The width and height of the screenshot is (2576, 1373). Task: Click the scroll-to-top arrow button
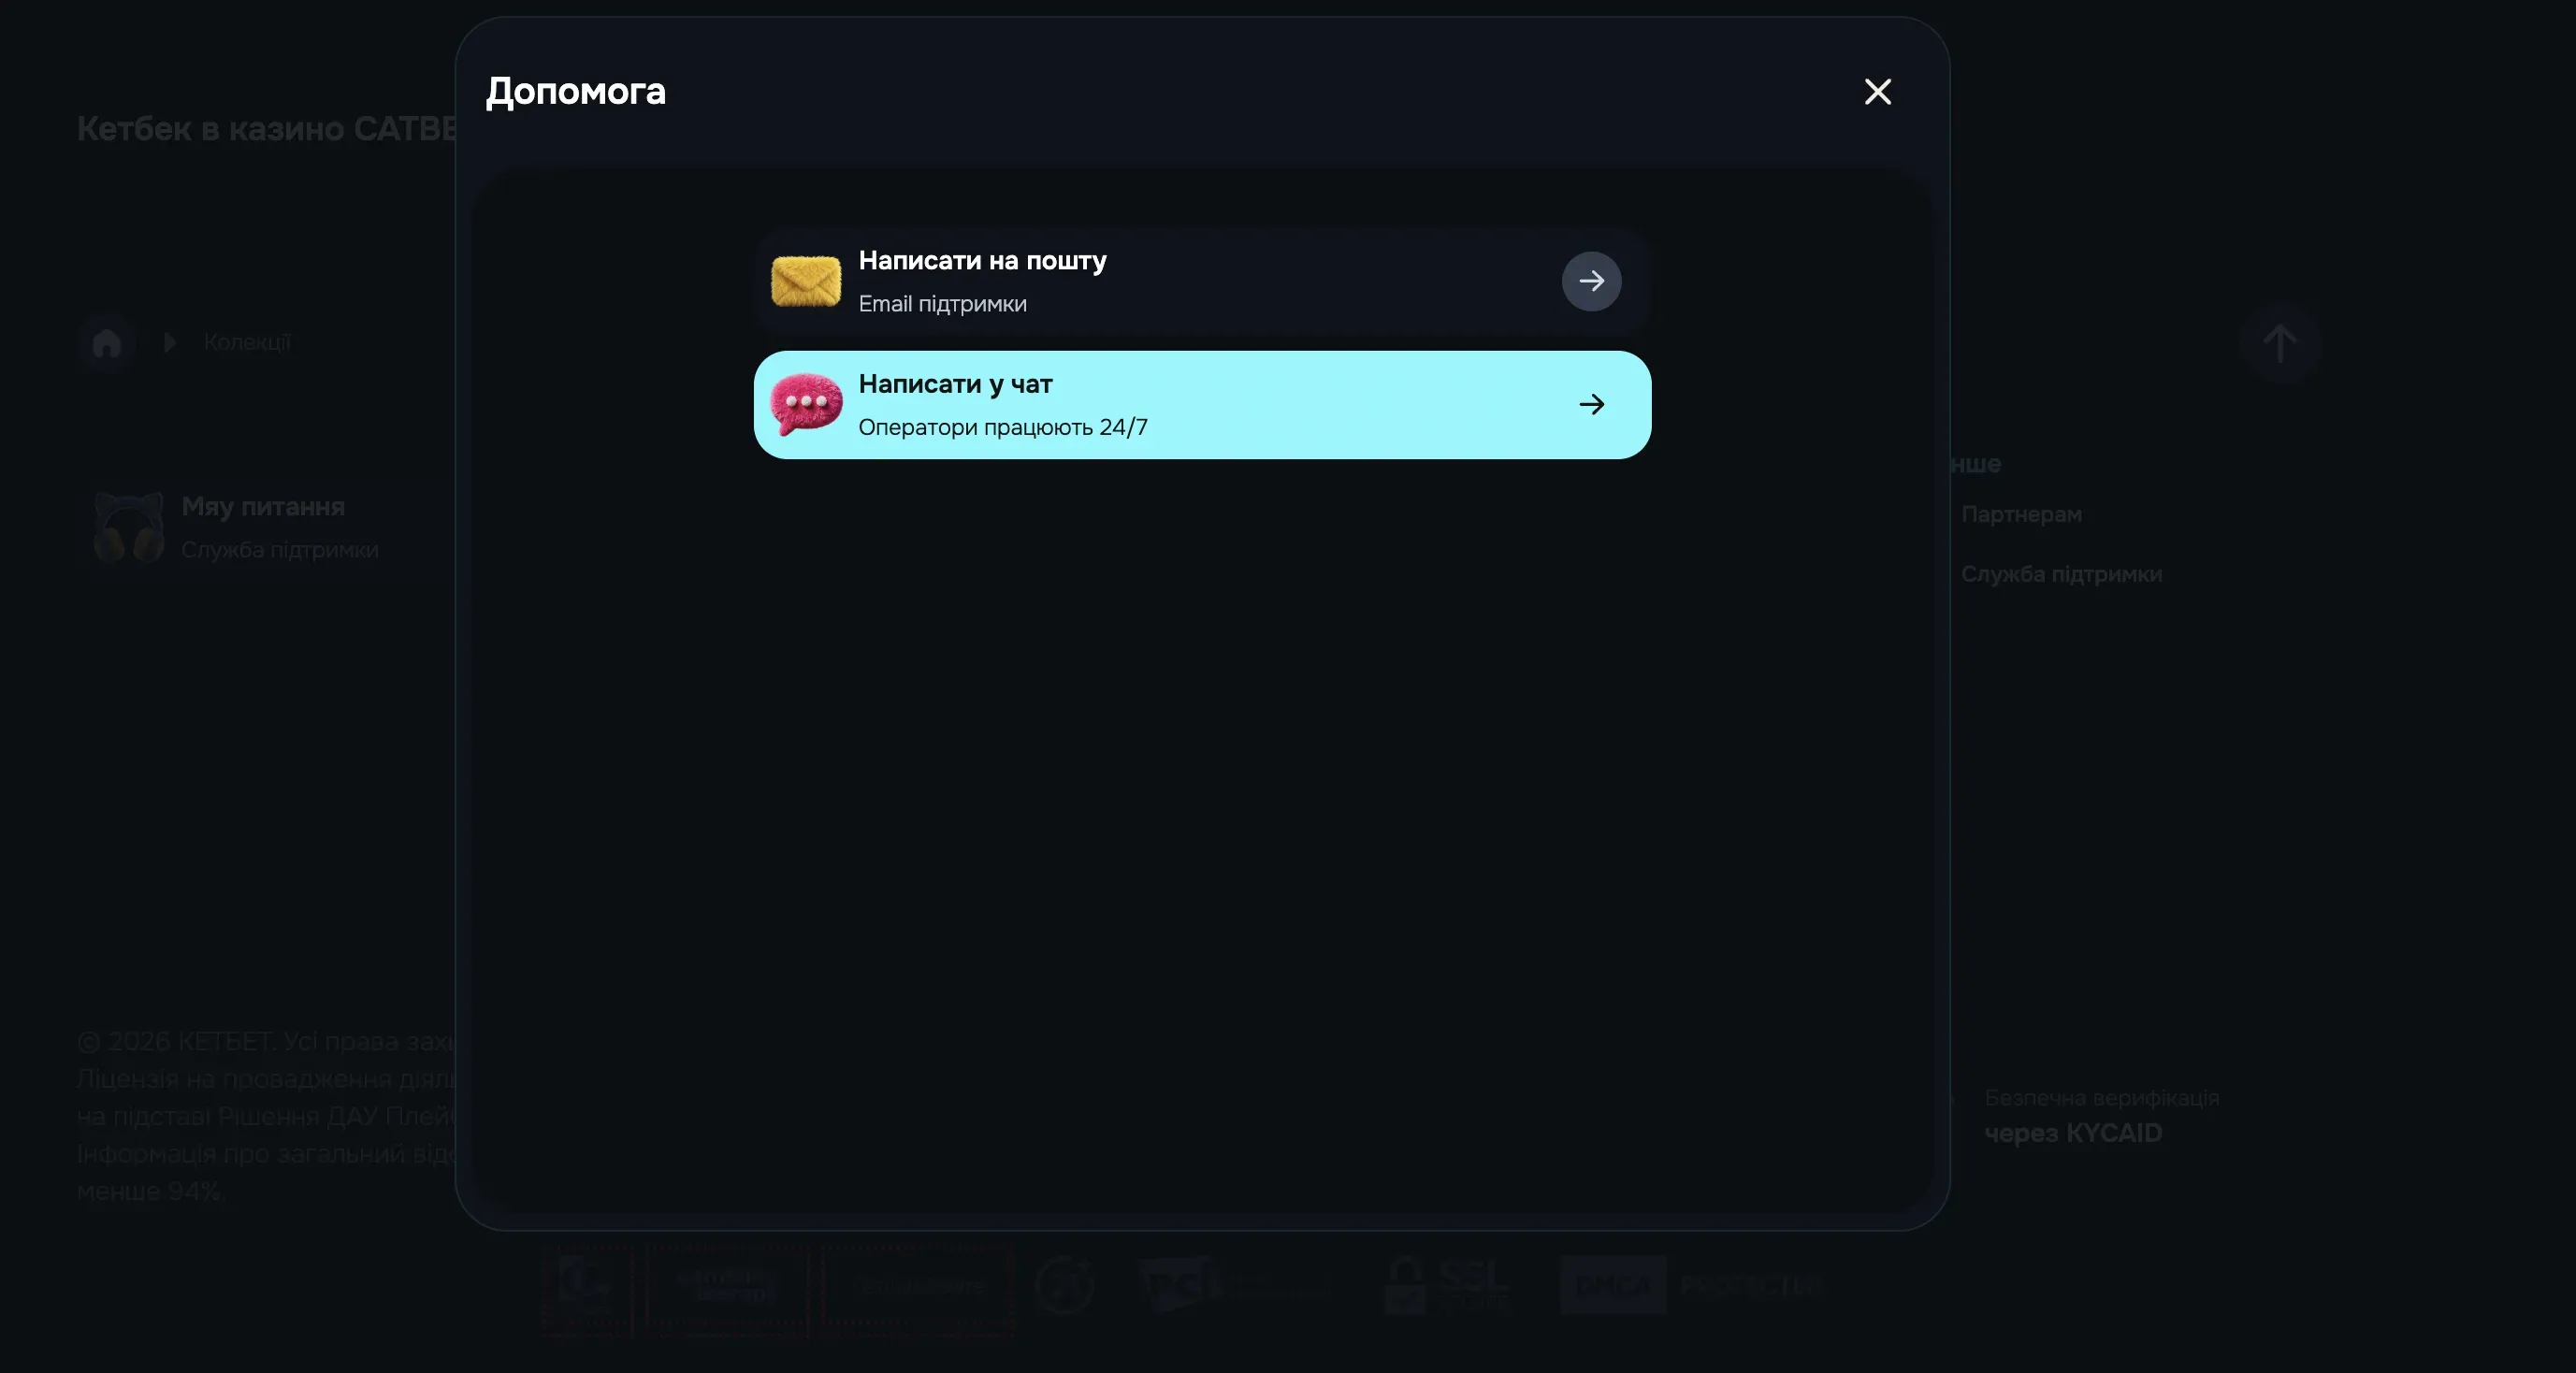pyautogui.click(x=2279, y=343)
